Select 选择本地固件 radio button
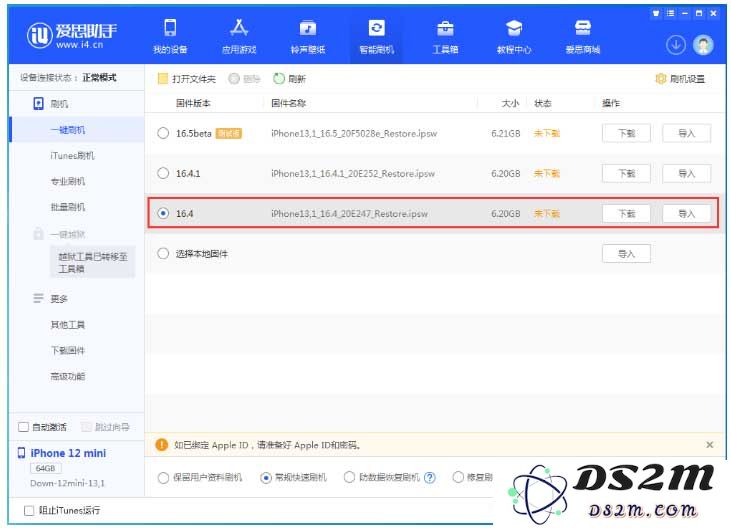731x528 pixels. pyautogui.click(x=163, y=254)
